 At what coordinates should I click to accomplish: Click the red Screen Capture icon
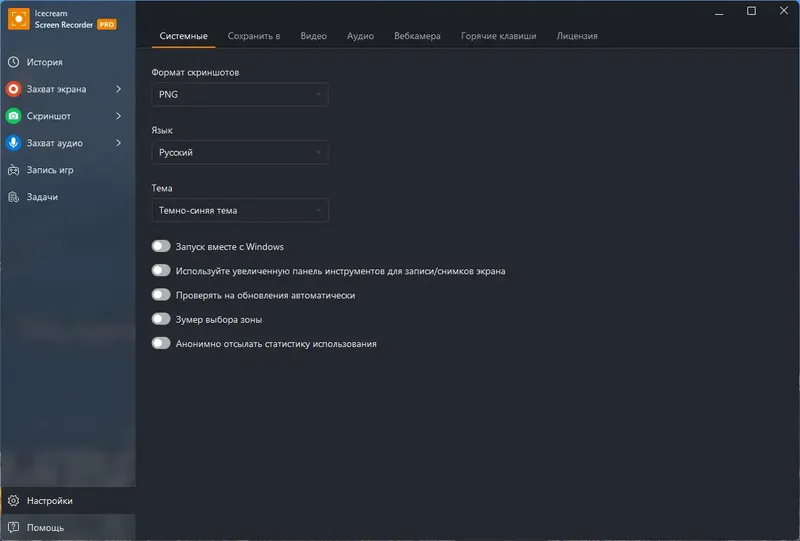pyautogui.click(x=14, y=89)
